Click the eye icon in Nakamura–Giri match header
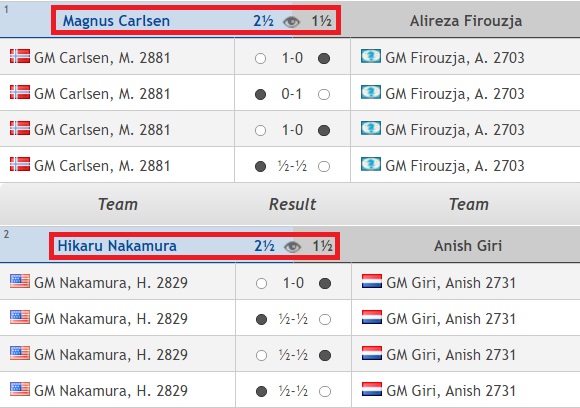This screenshot has height=408, width=580. click(x=292, y=247)
